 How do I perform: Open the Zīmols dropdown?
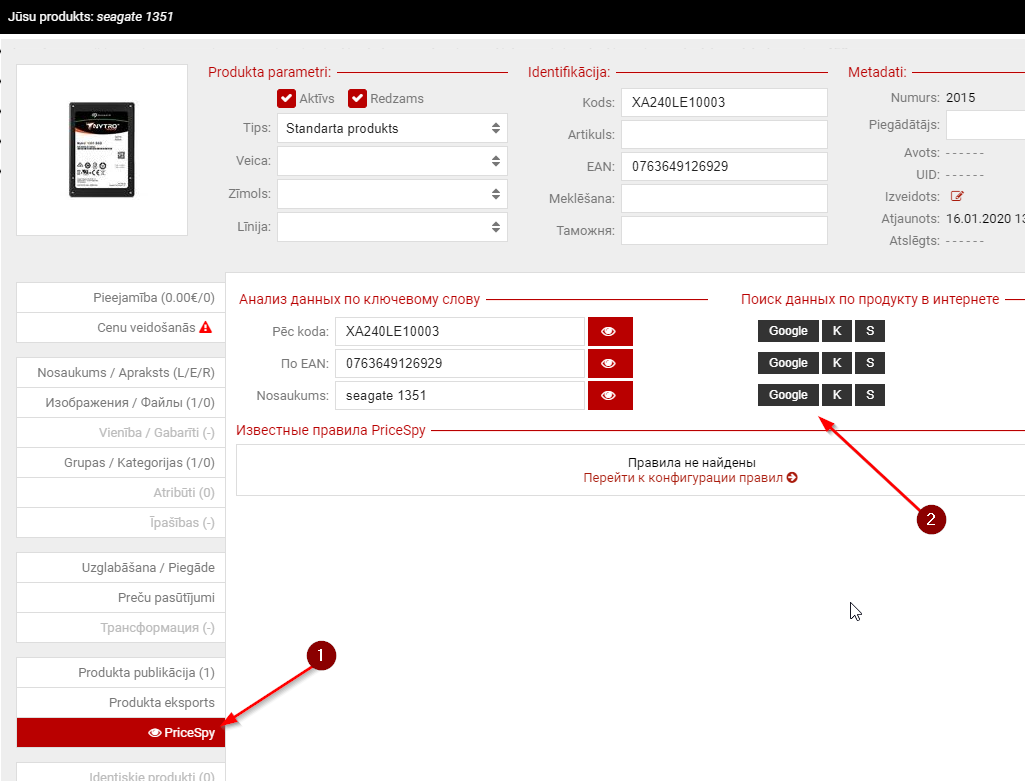[392, 194]
